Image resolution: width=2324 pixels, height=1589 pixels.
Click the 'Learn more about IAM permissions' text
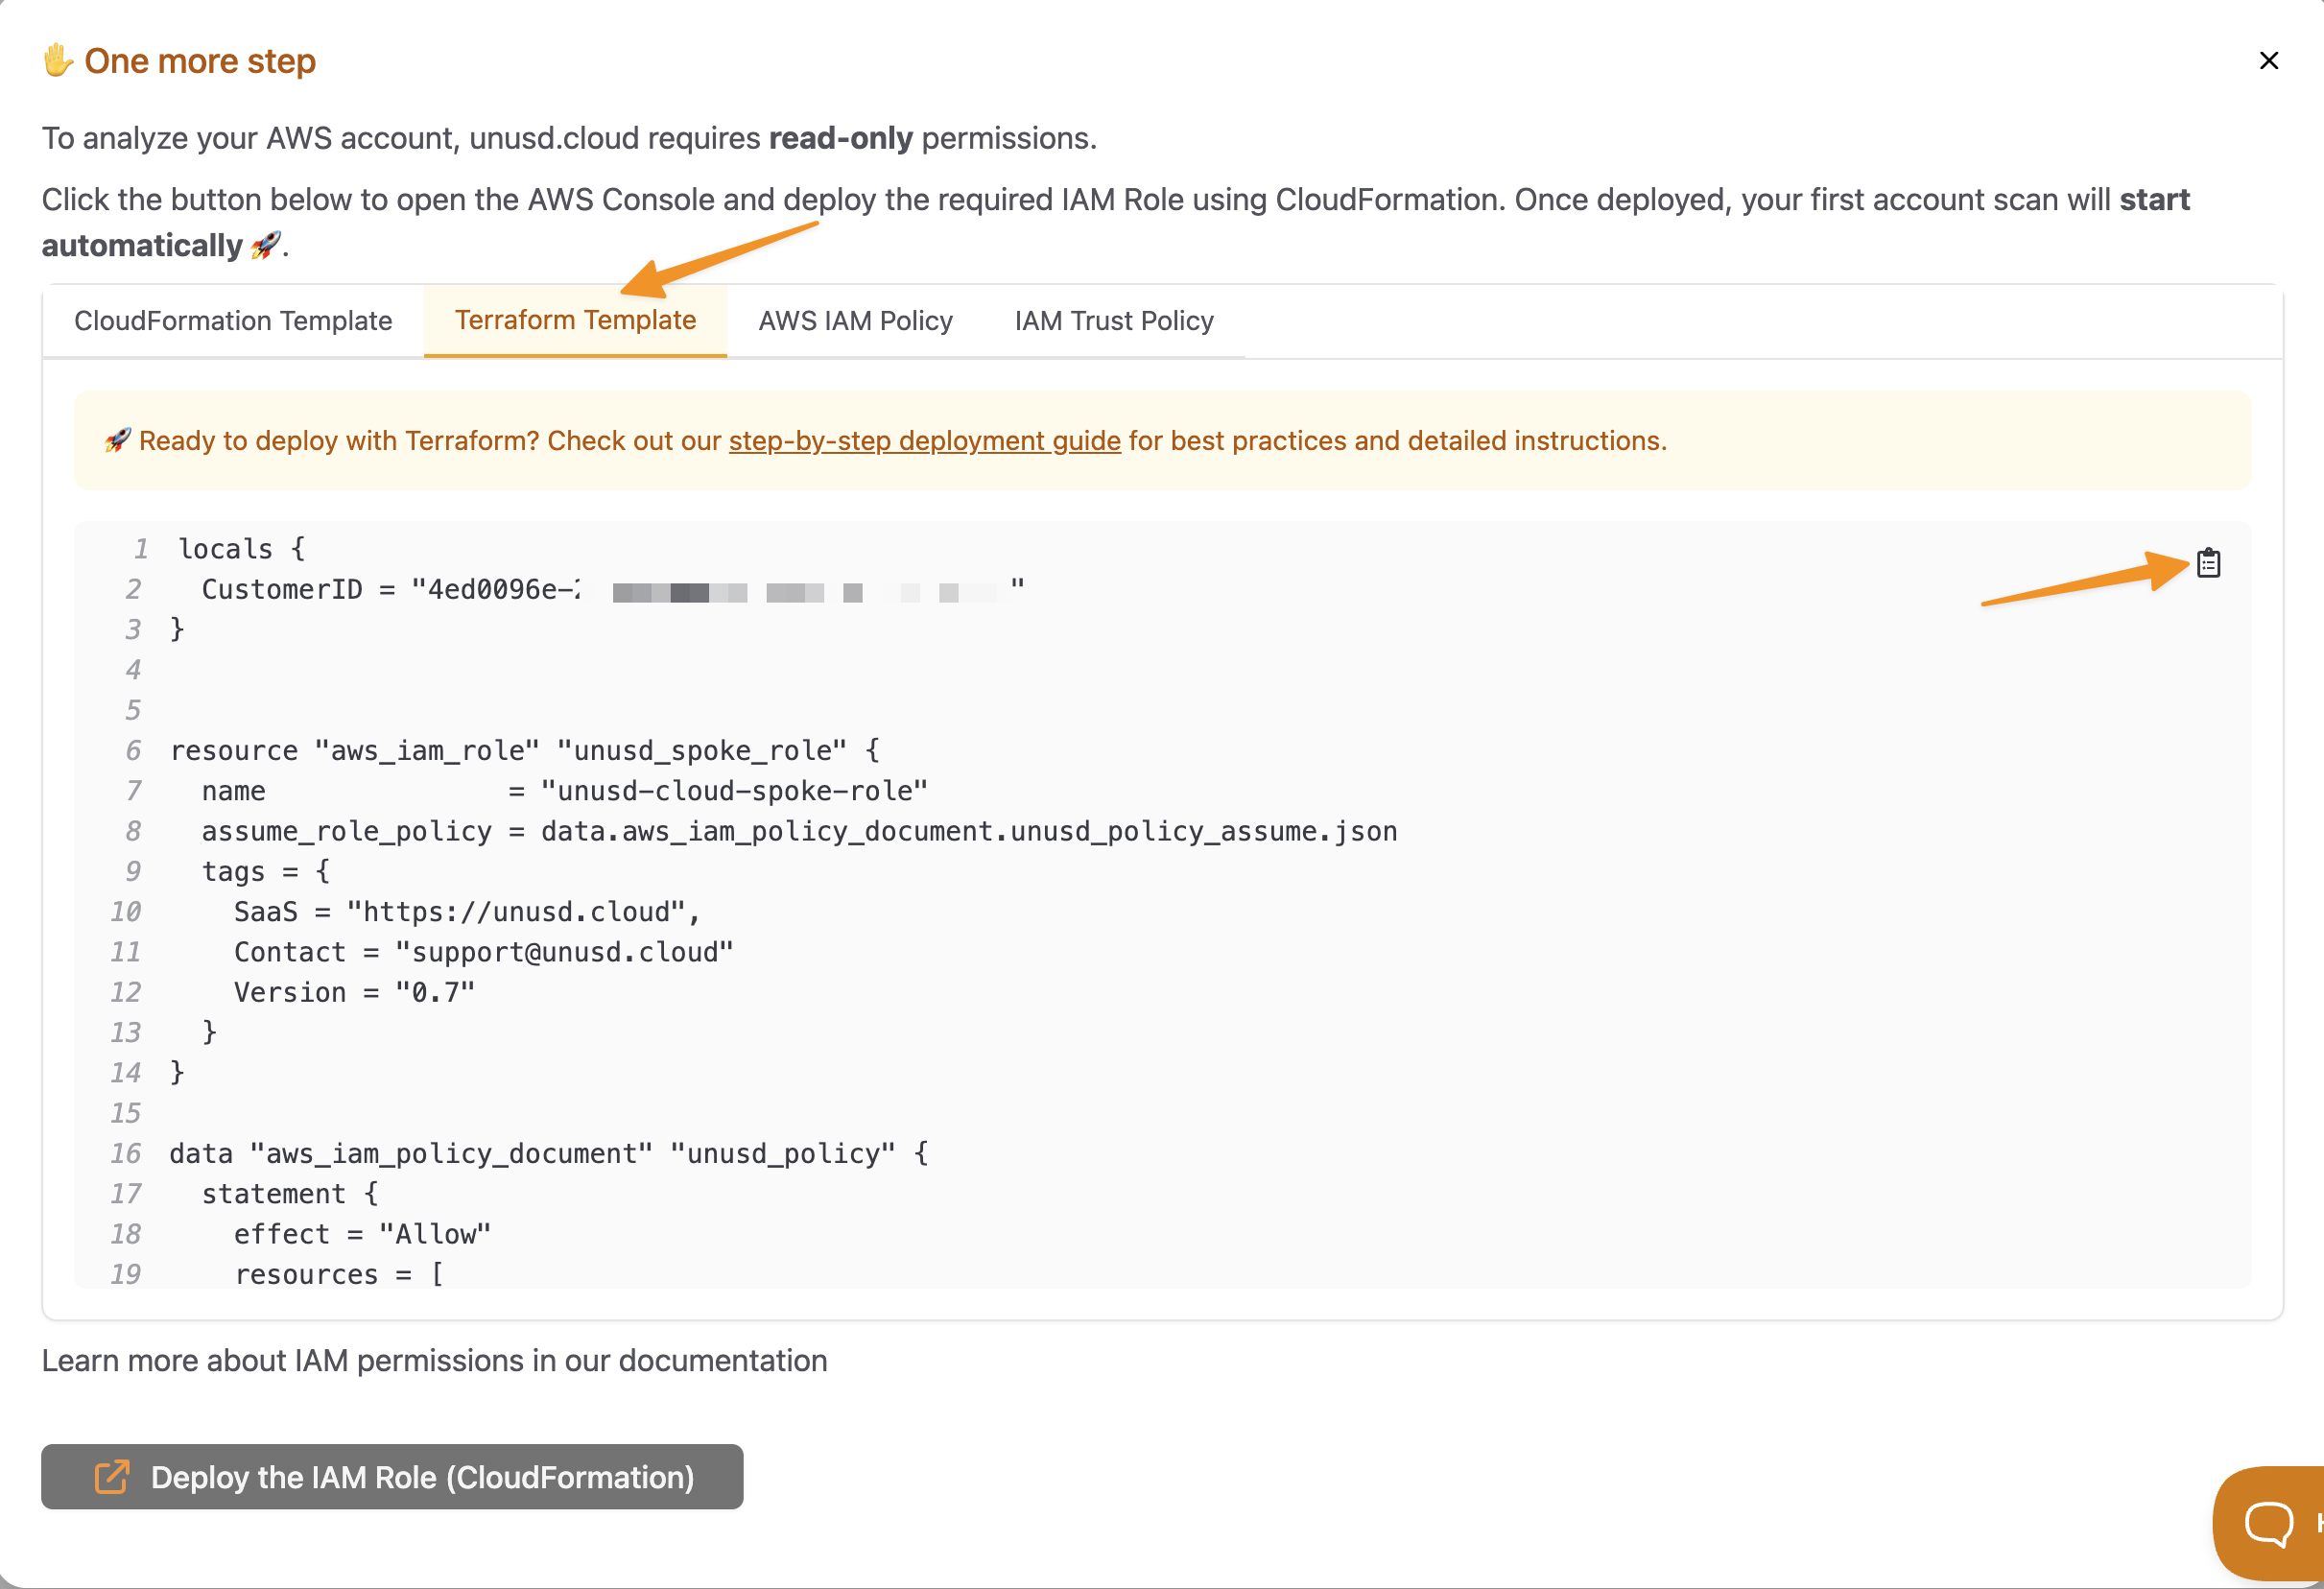434,1361
